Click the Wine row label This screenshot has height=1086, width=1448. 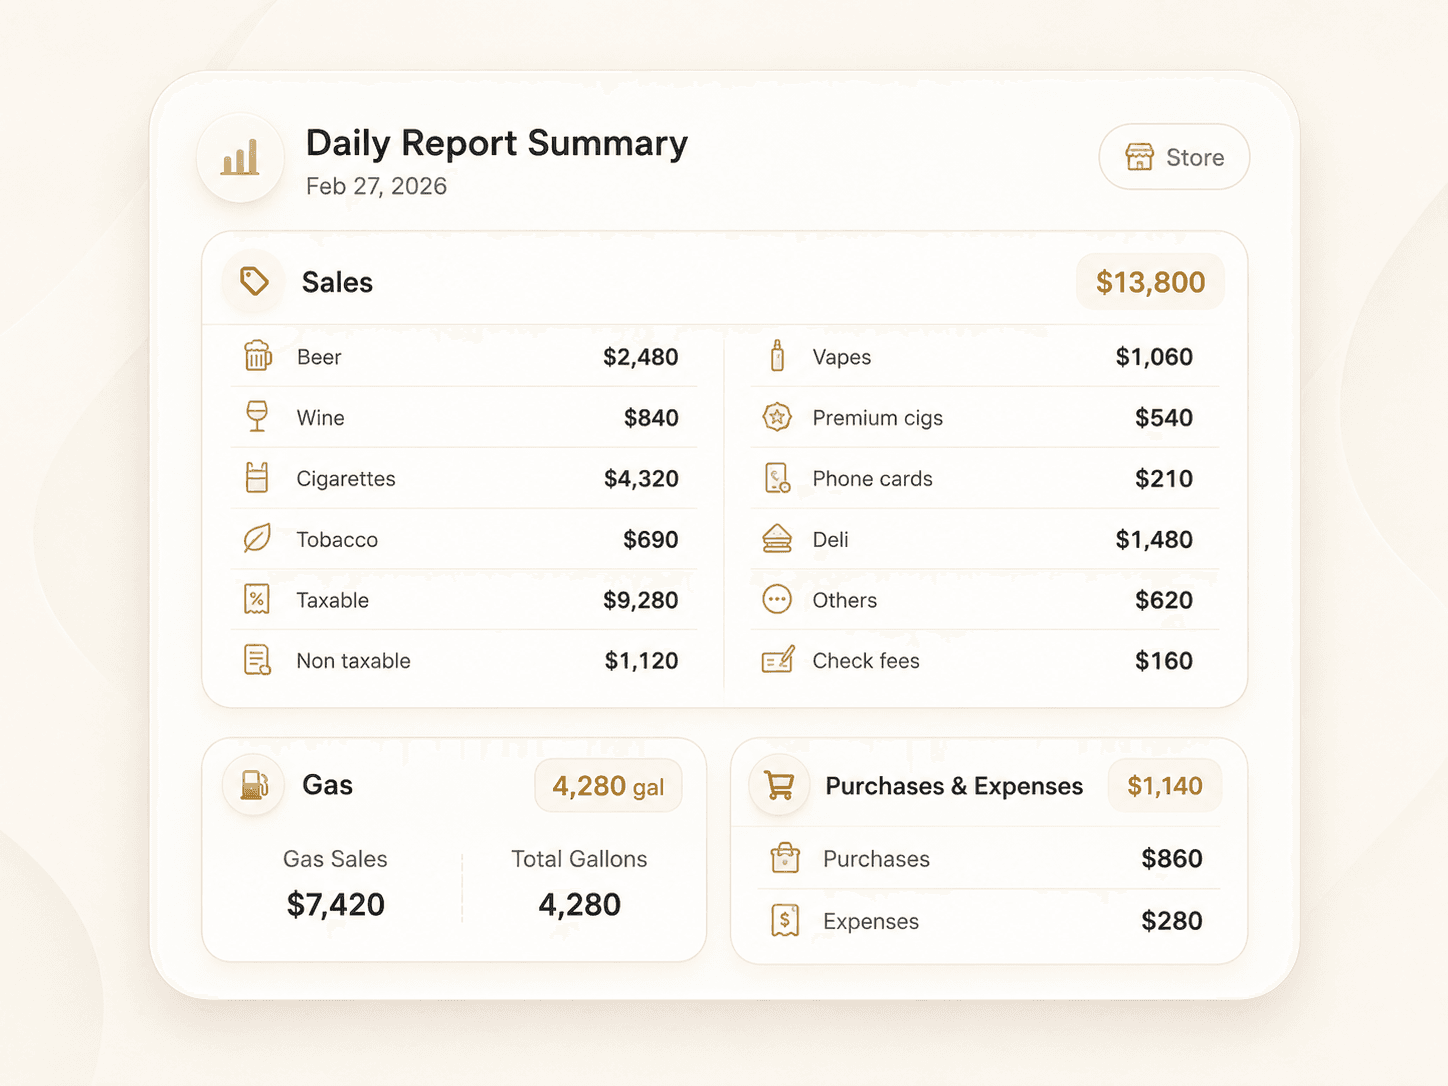coord(320,418)
